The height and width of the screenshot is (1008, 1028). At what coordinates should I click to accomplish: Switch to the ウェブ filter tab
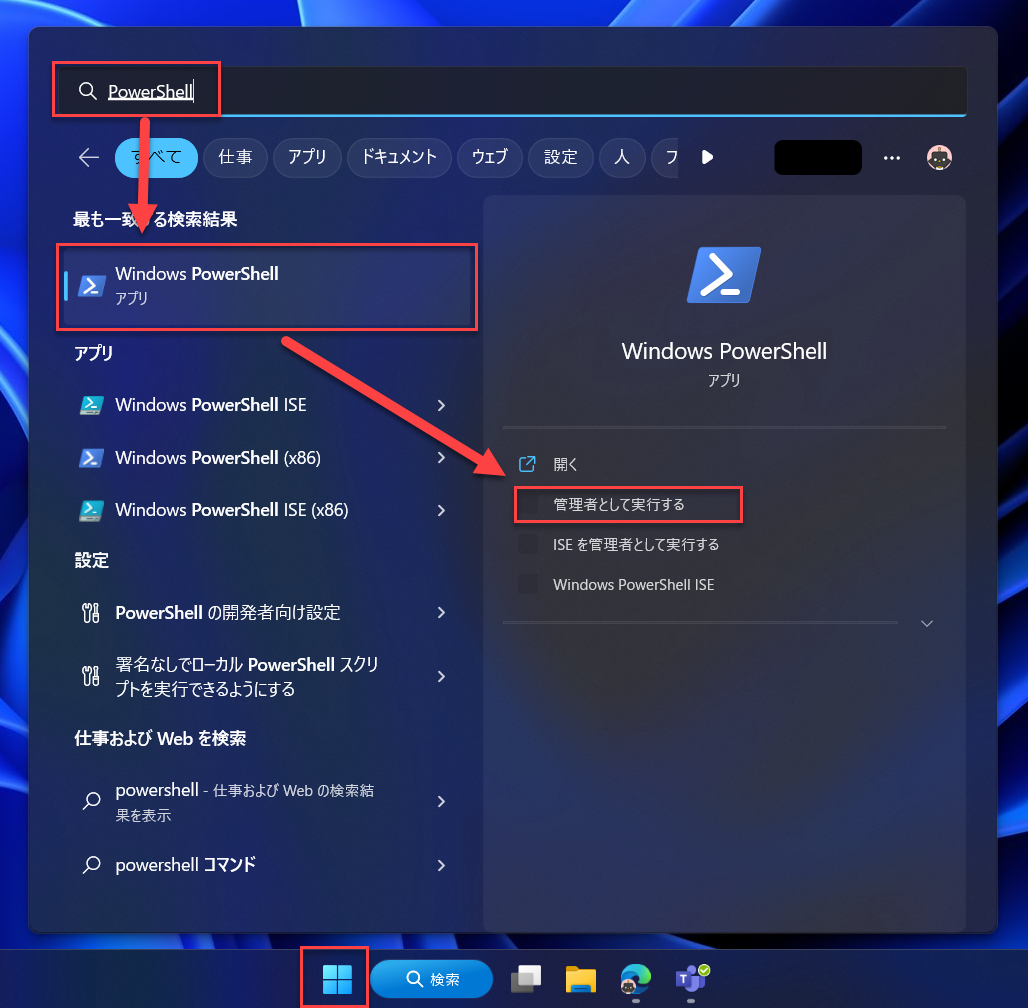point(490,157)
